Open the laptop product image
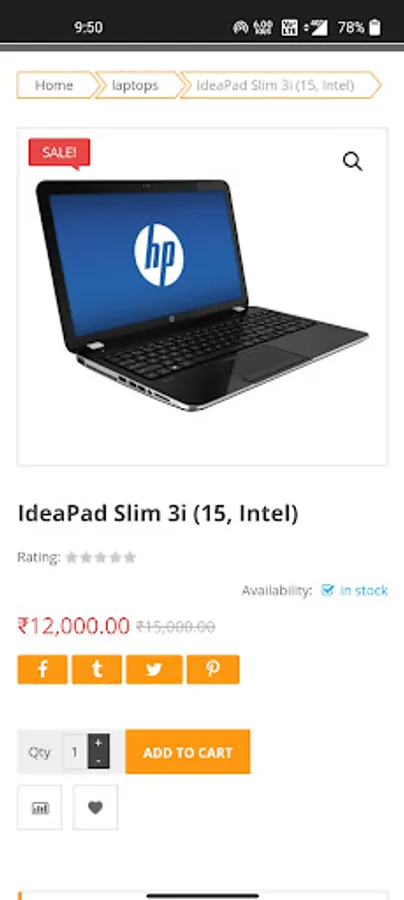 click(x=202, y=296)
